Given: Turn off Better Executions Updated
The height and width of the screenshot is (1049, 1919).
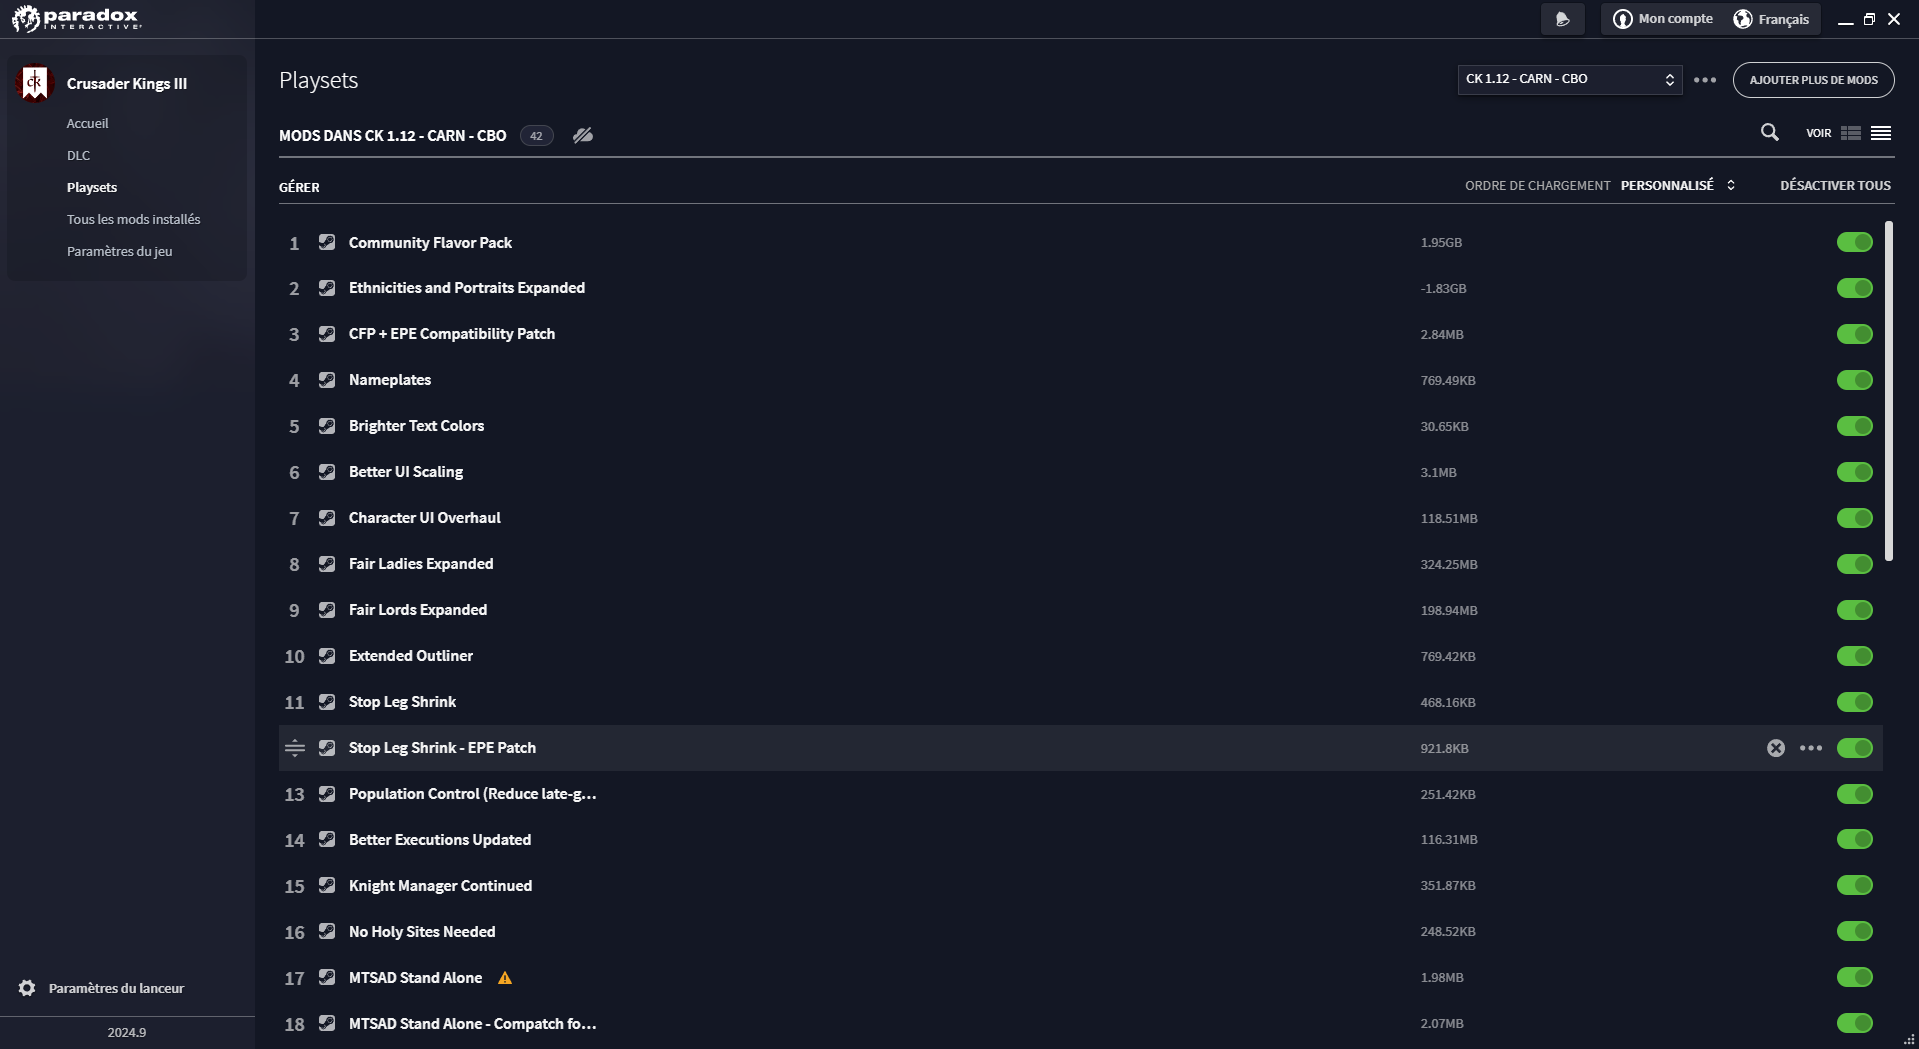Looking at the screenshot, I should click(x=1855, y=840).
